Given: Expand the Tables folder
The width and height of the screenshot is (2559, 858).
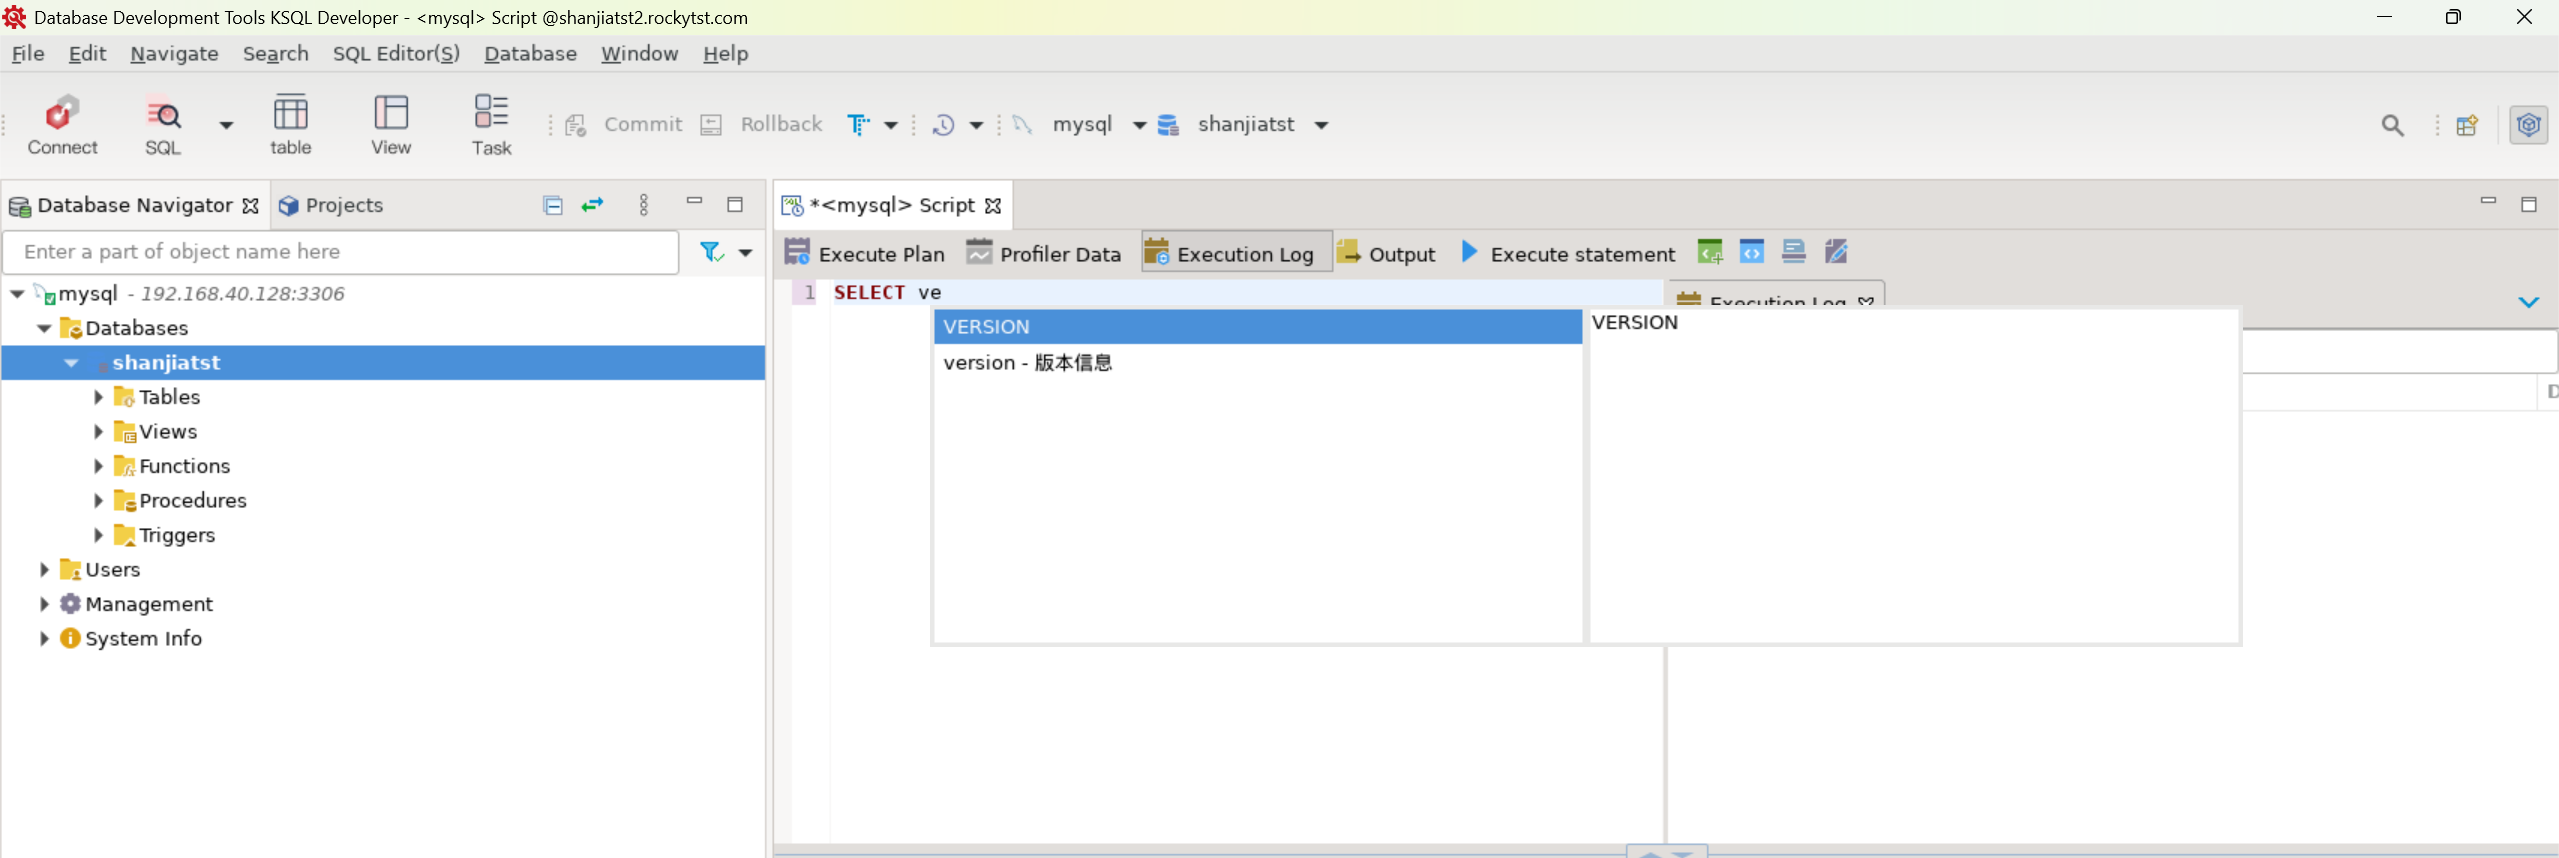Looking at the screenshot, I should pyautogui.click(x=98, y=397).
